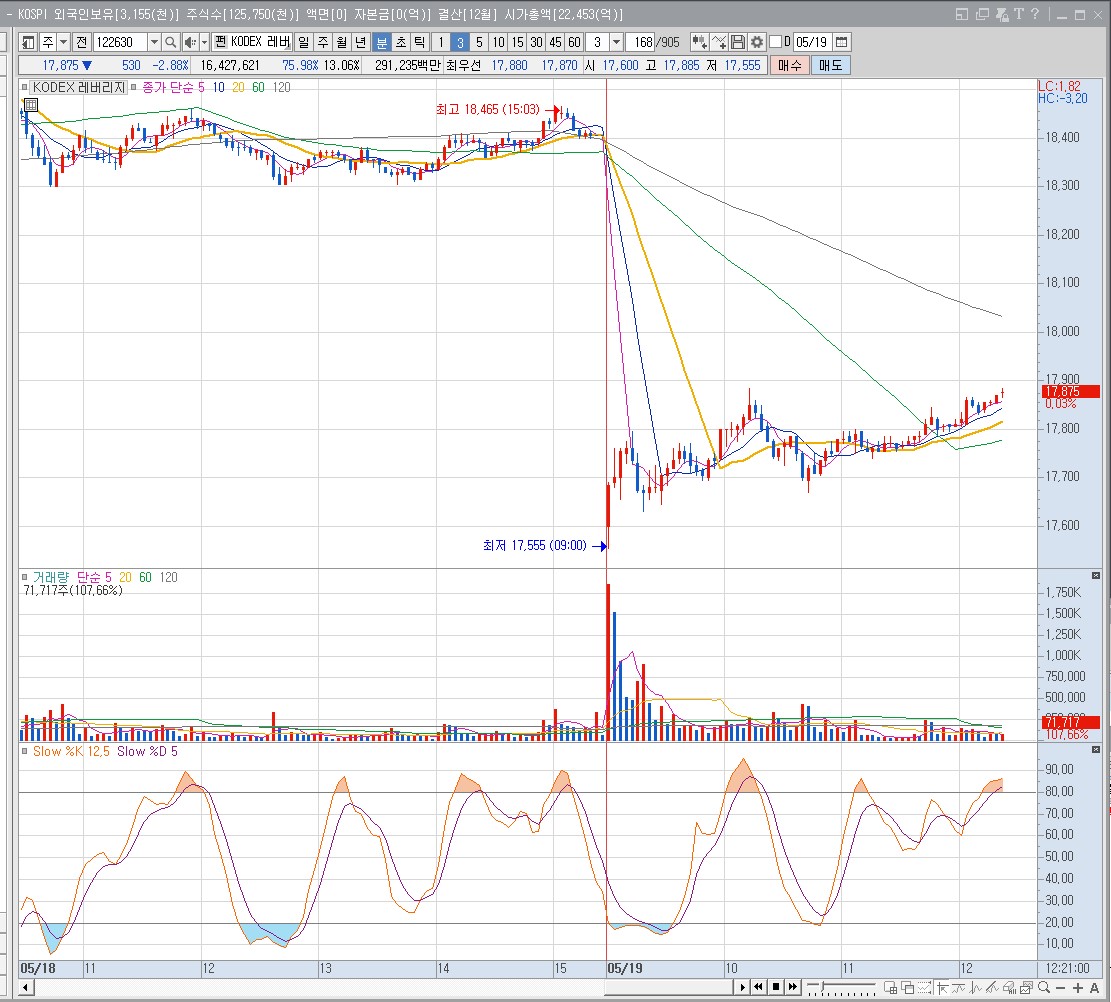Rewind chart replay
This screenshot has width=1111, height=1002.
pyautogui.click(x=758, y=987)
